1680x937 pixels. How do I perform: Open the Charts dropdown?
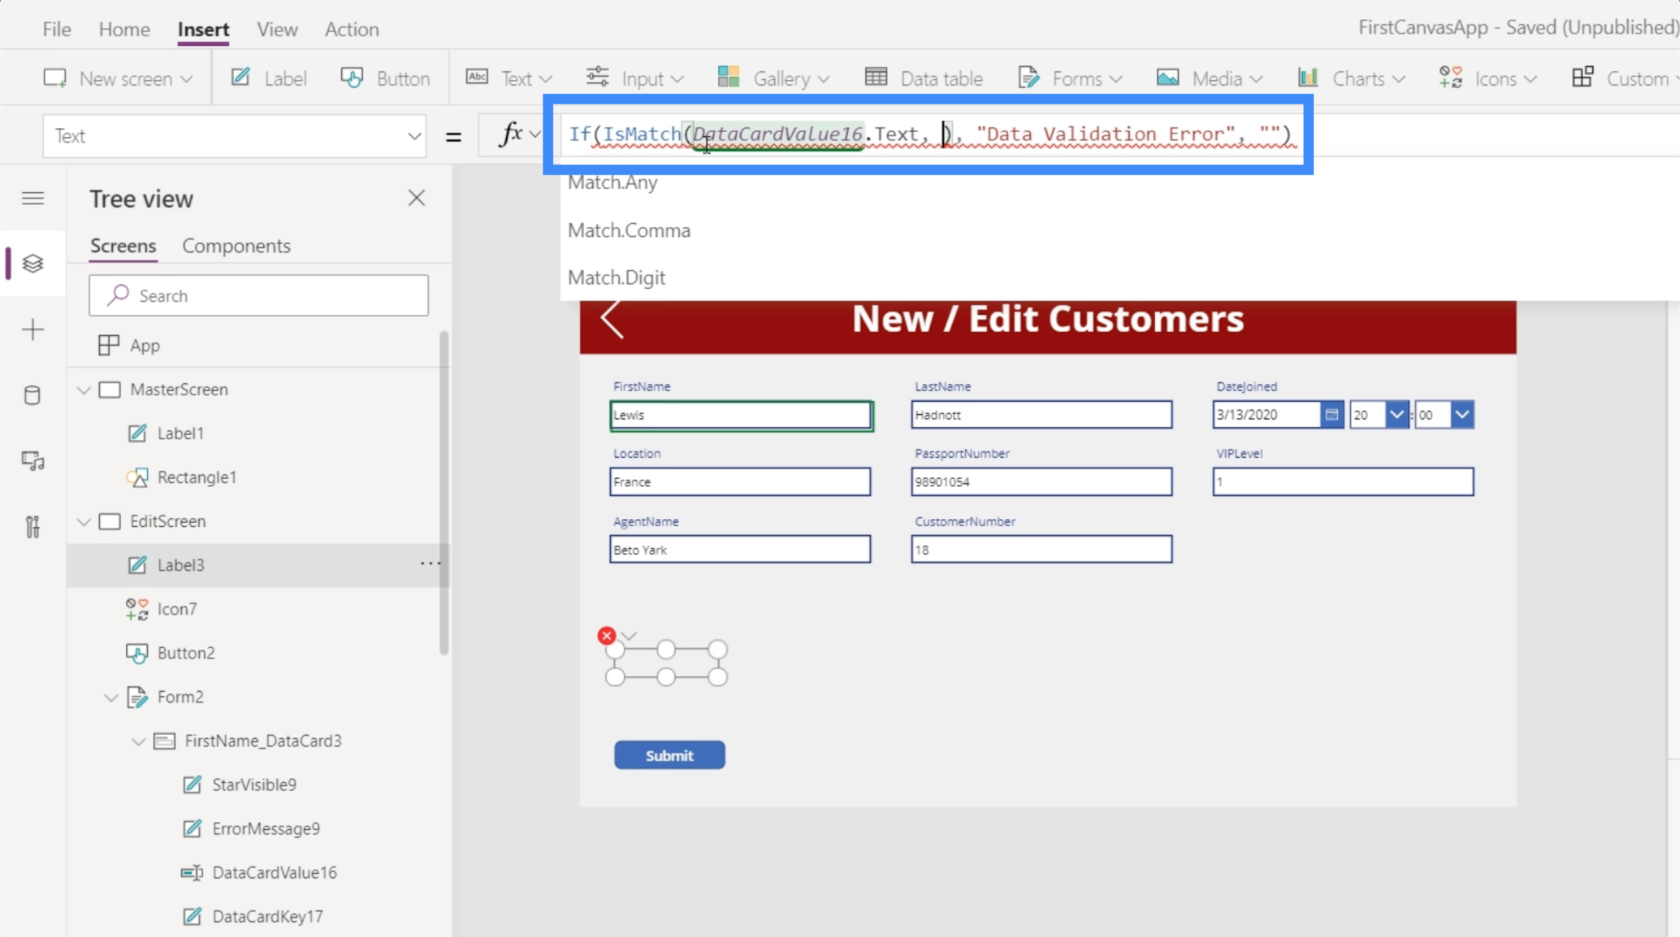click(x=1351, y=78)
